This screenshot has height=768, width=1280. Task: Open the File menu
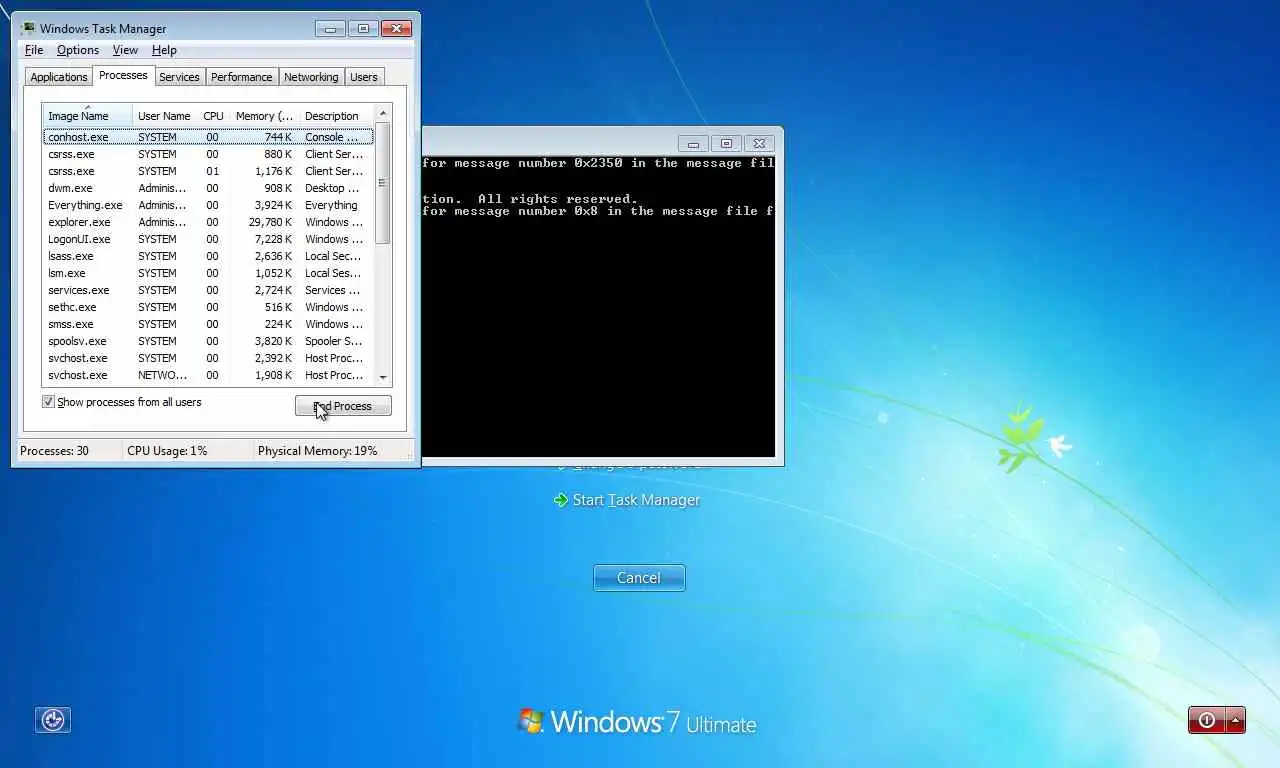tap(33, 50)
